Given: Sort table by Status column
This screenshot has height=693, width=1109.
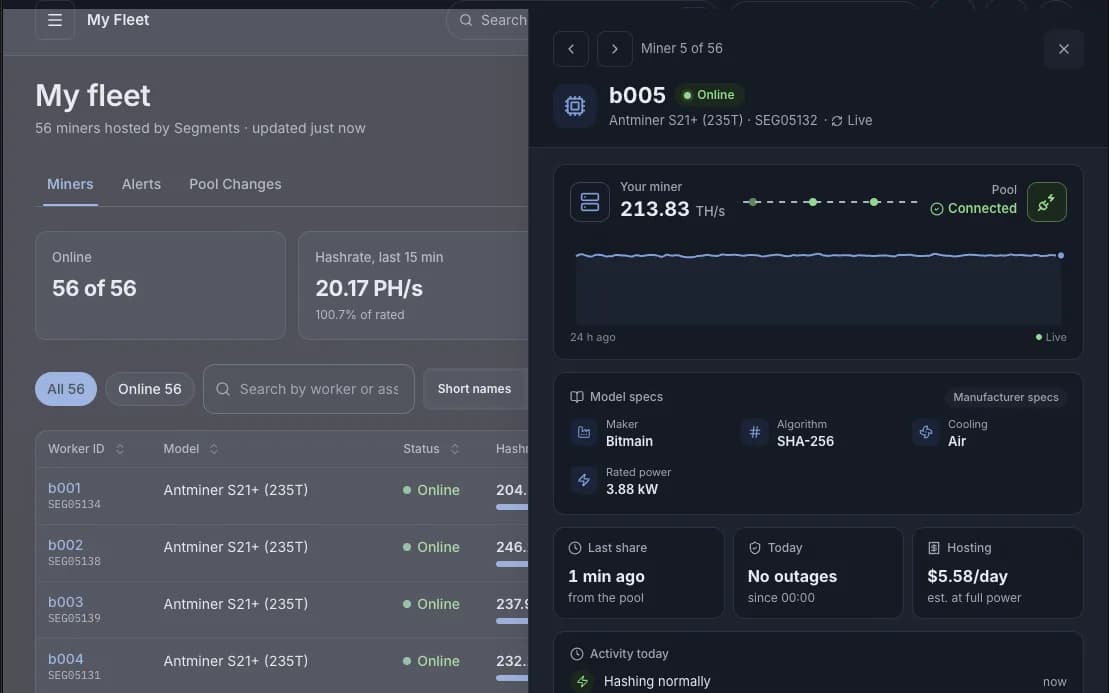Looking at the screenshot, I should pos(431,449).
